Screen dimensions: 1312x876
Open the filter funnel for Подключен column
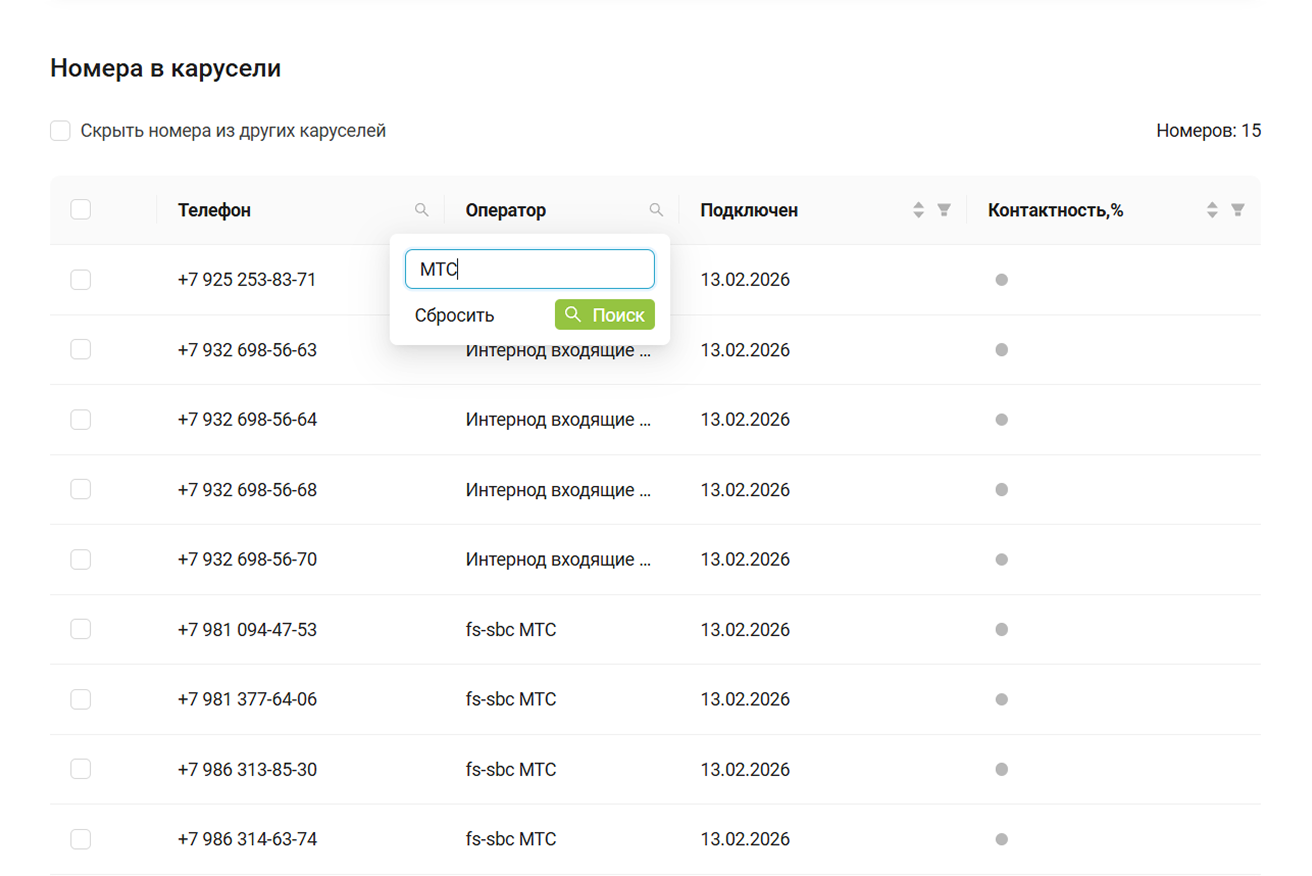coord(944,210)
